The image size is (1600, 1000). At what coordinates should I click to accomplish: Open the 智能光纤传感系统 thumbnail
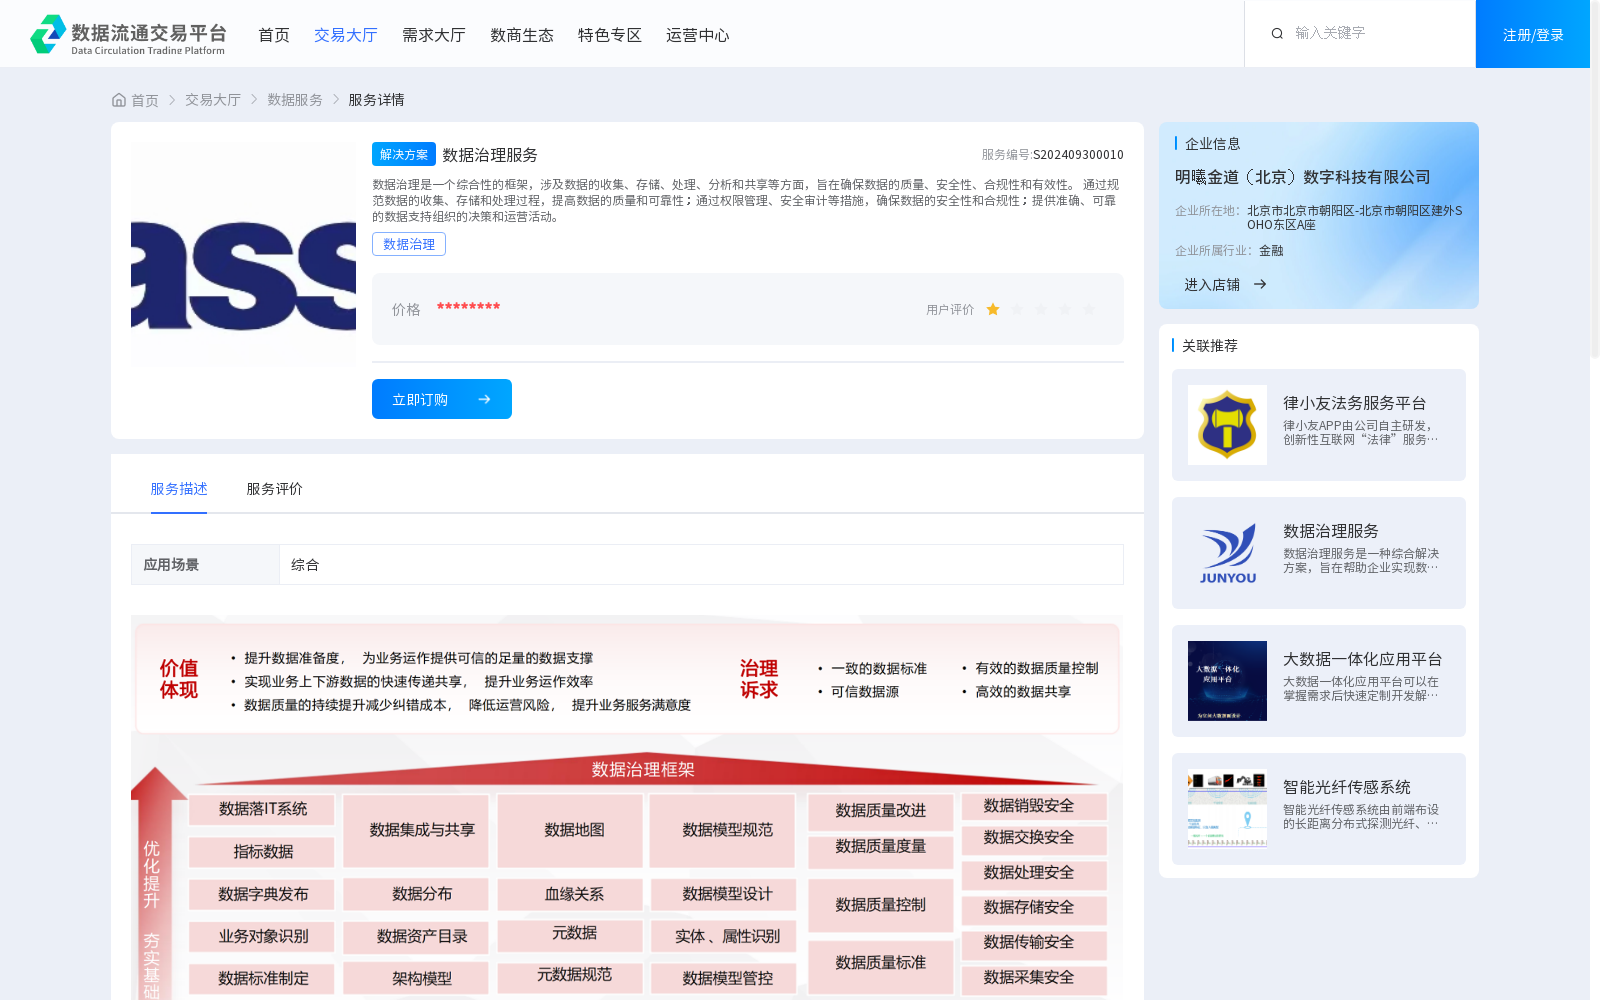[1227, 809]
